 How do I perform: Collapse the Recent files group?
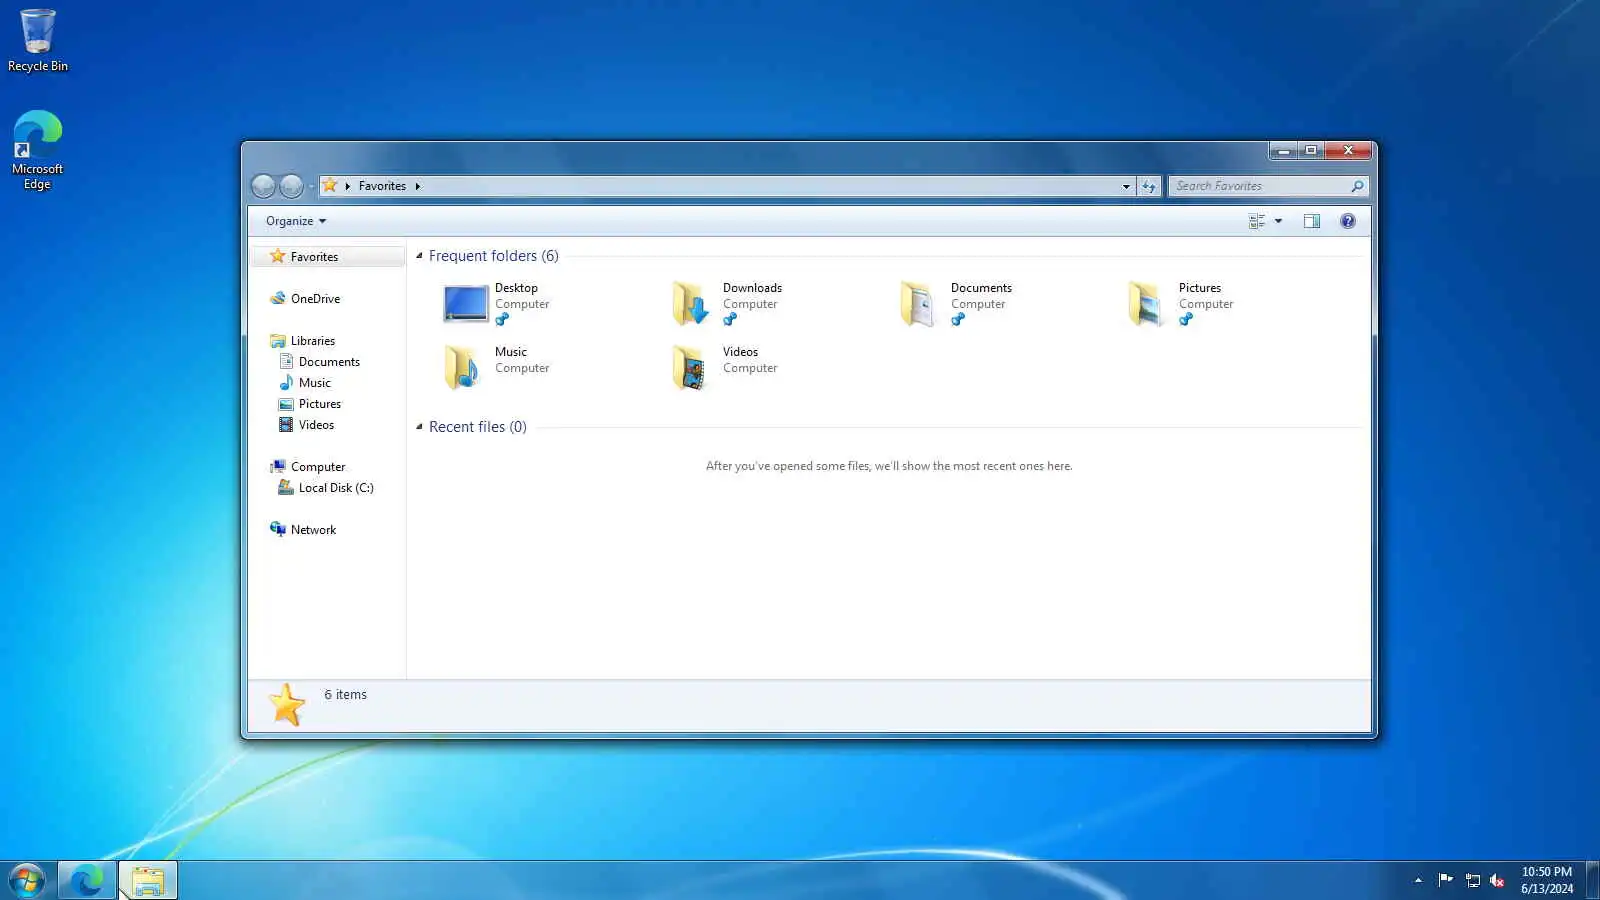pos(419,427)
